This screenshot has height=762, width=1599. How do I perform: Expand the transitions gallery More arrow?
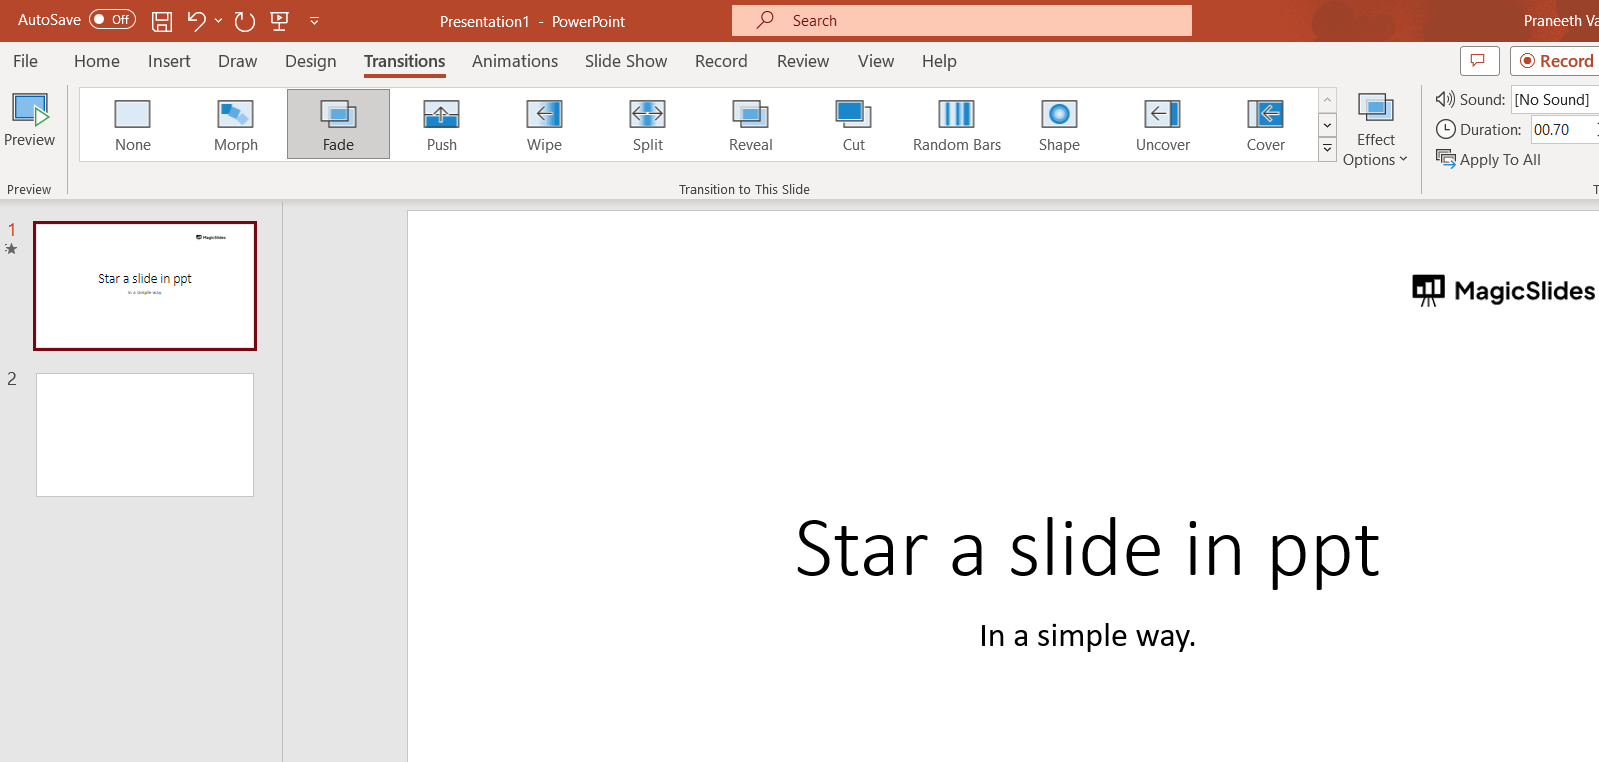[1327, 149]
